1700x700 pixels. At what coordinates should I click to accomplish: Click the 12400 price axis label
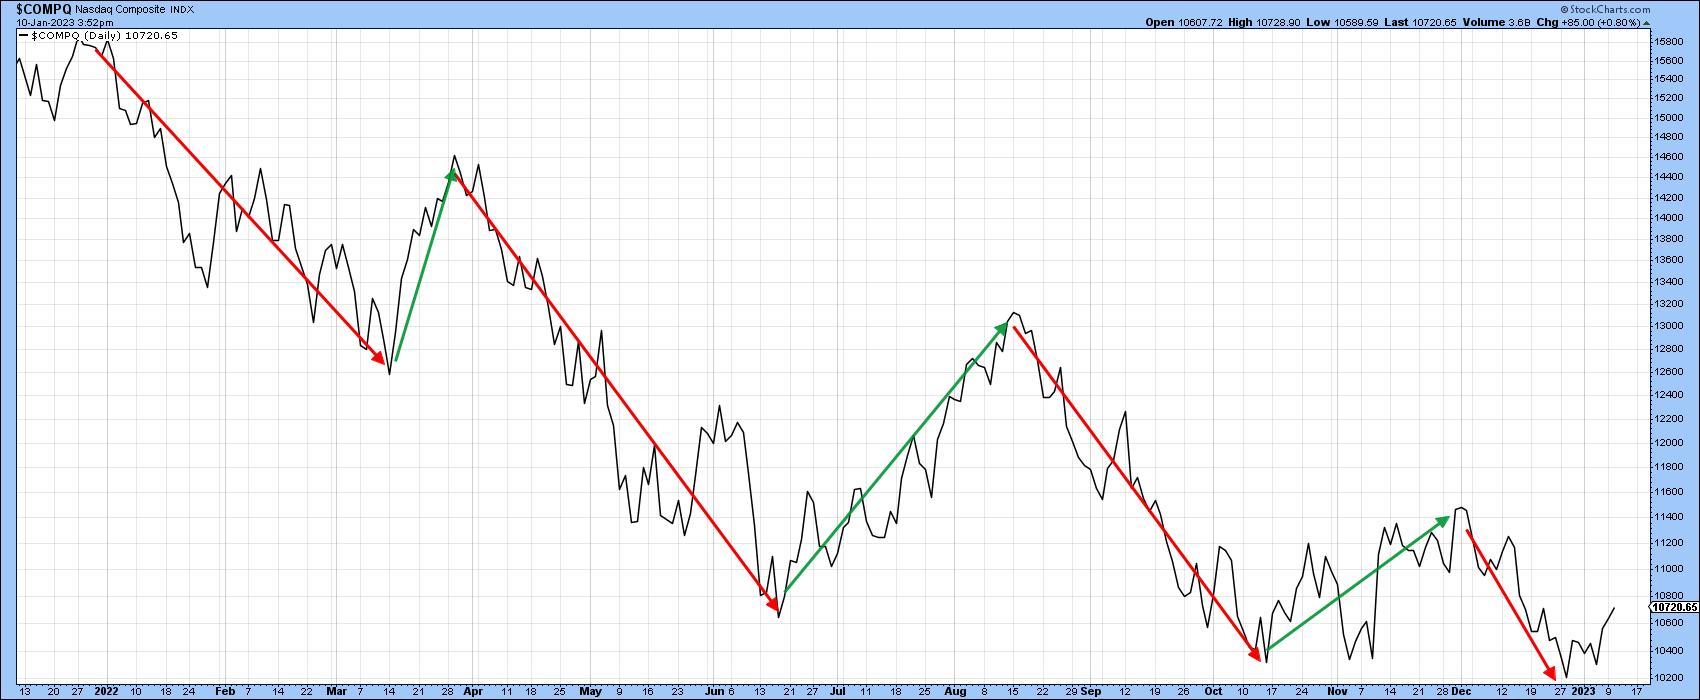click(x=1669, y=395)
